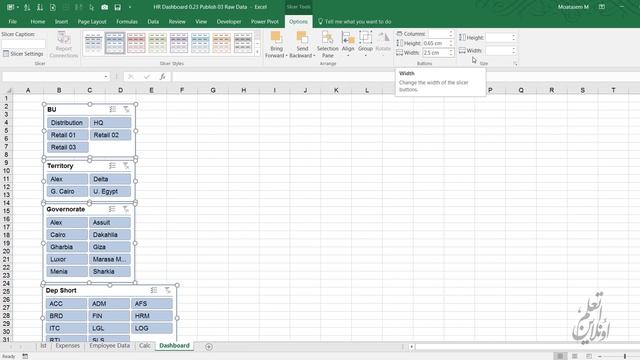The image size is (640, 360).
Task: Toggle multi-select in Territory slicer
Action: click(113, 165)
